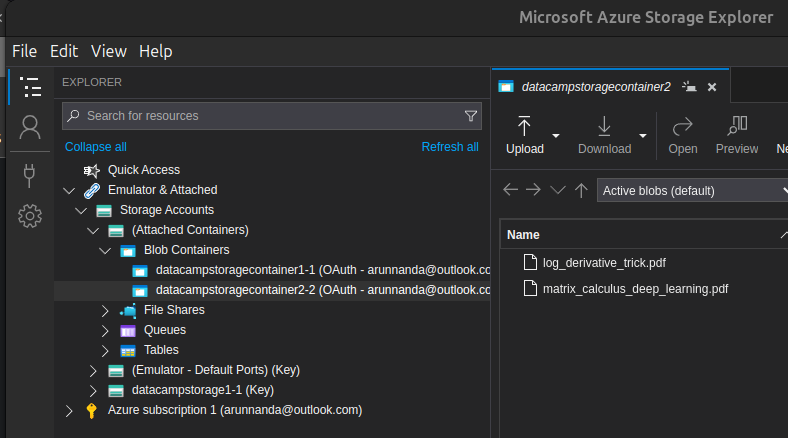Image resolution: width=788 pixels, height=438 pixels.
Task: Click the Queues icon
Action: point(128,331)
